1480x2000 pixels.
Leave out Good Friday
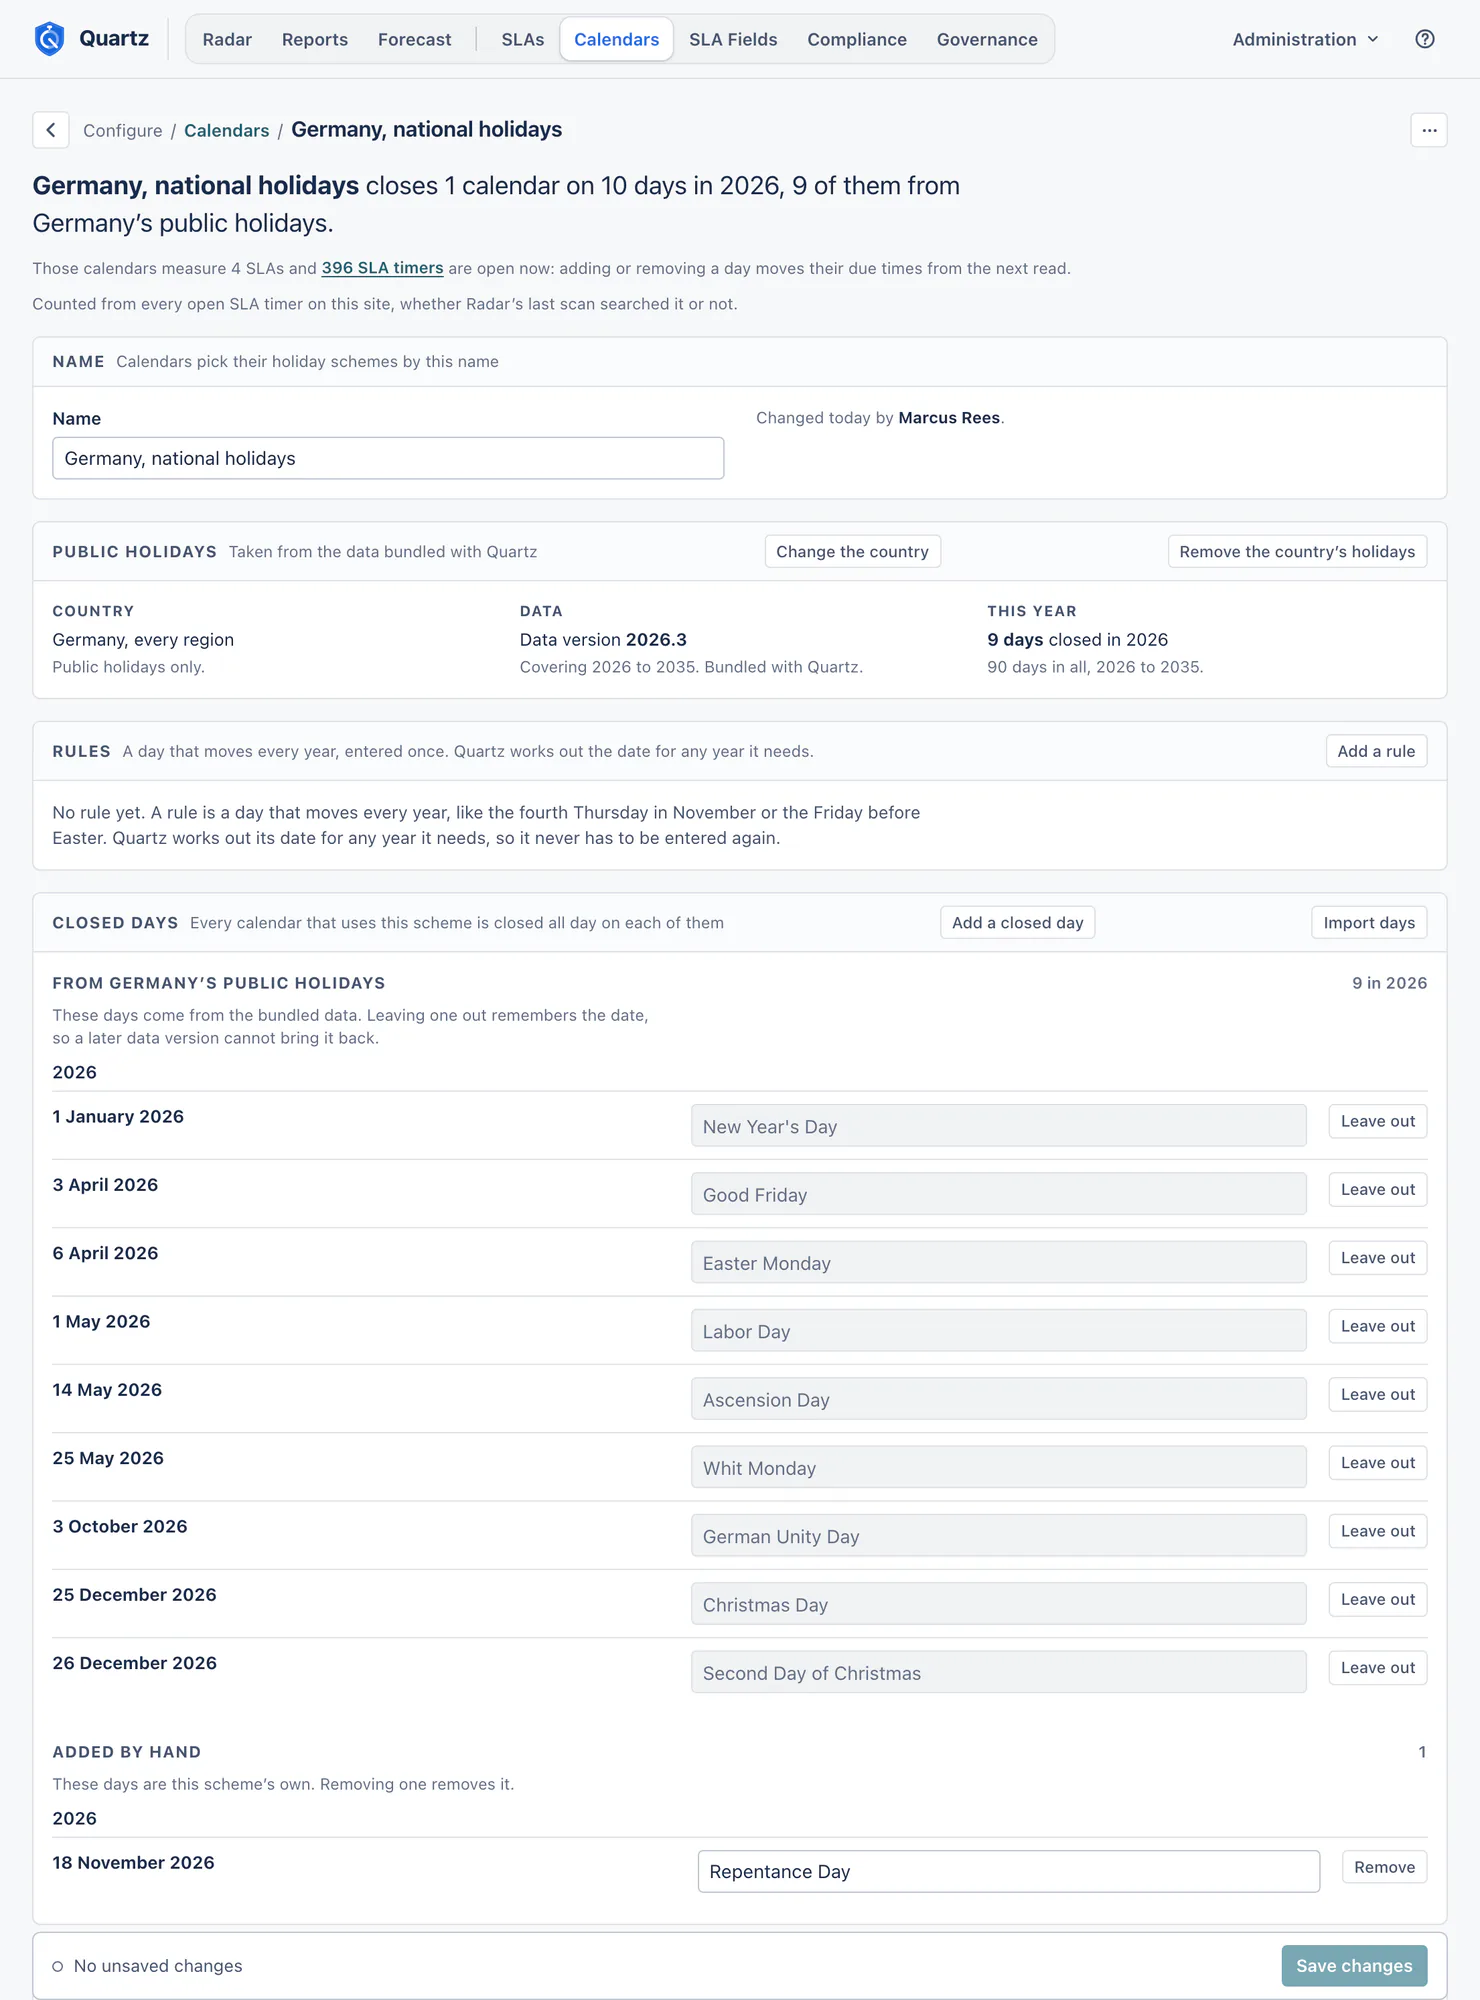(1378, 1190)
